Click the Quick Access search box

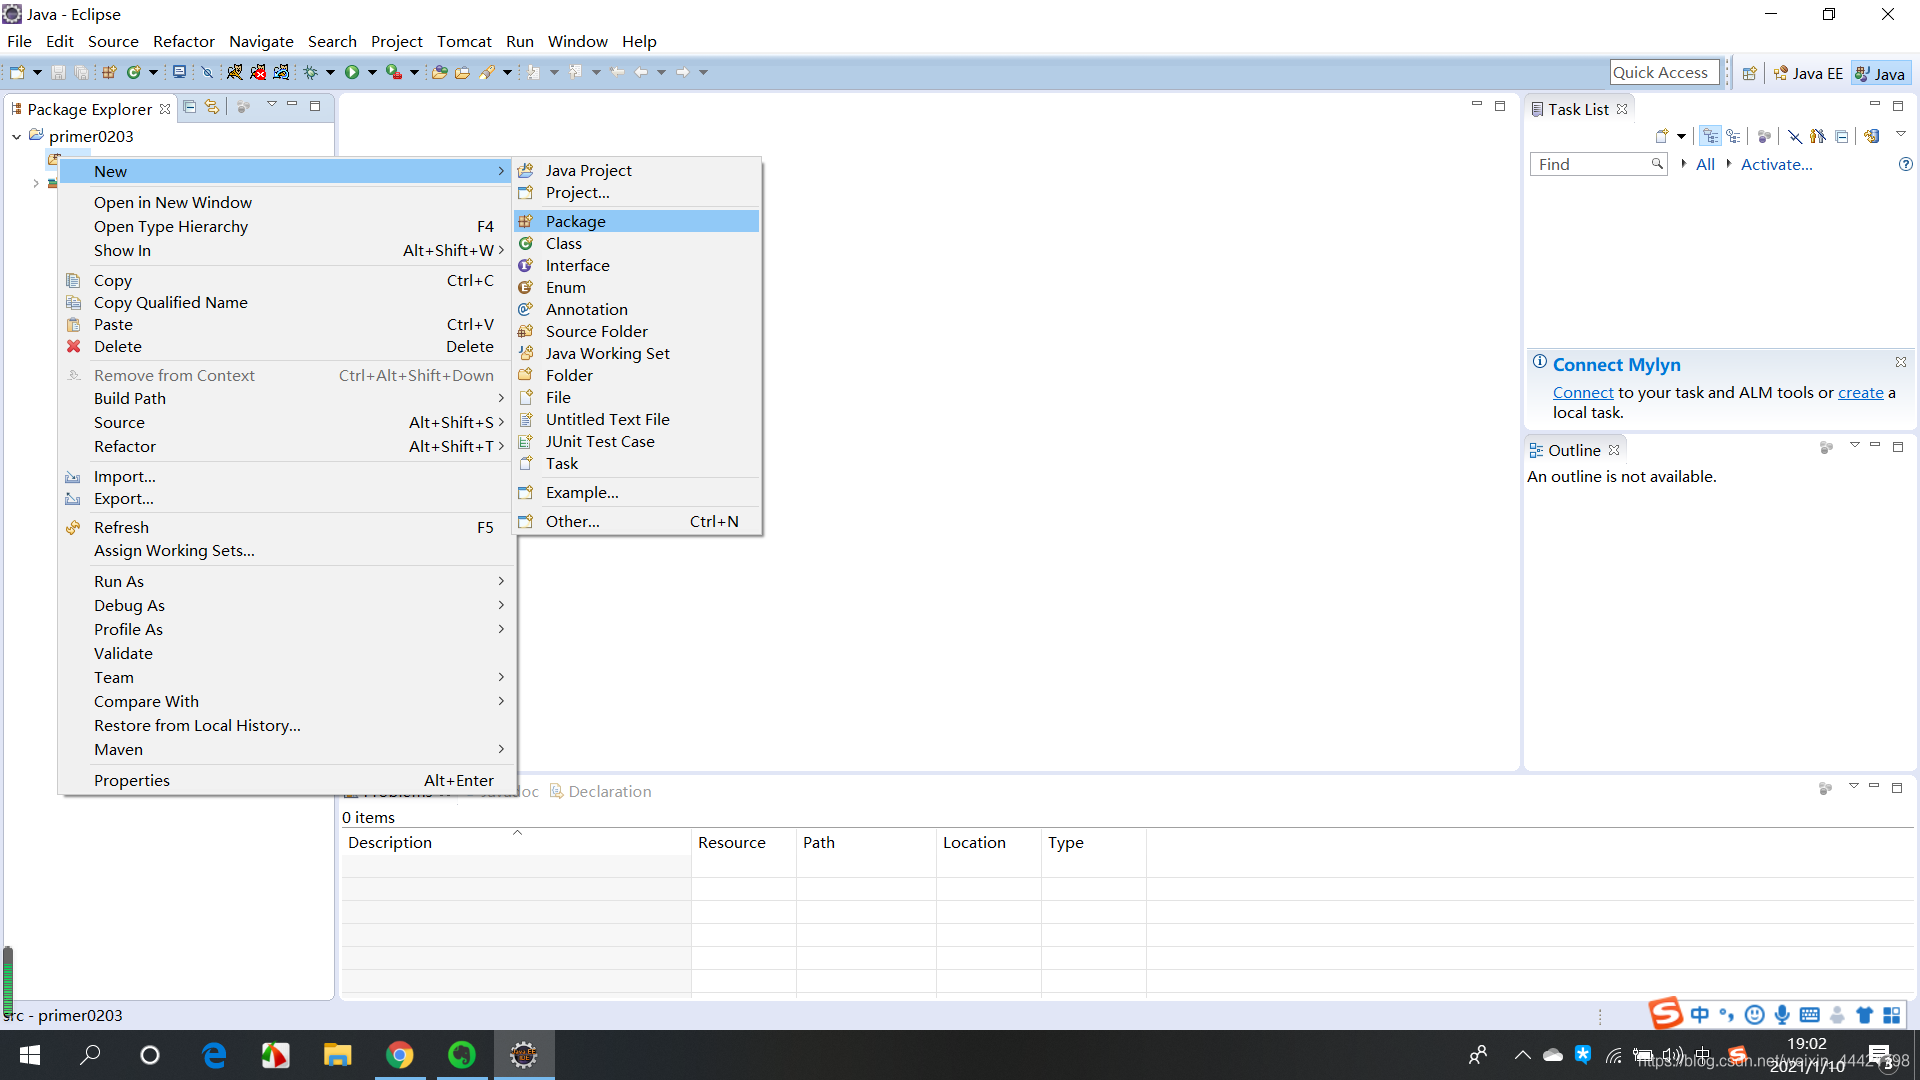pyautogui.click(x=1664, y=72)
